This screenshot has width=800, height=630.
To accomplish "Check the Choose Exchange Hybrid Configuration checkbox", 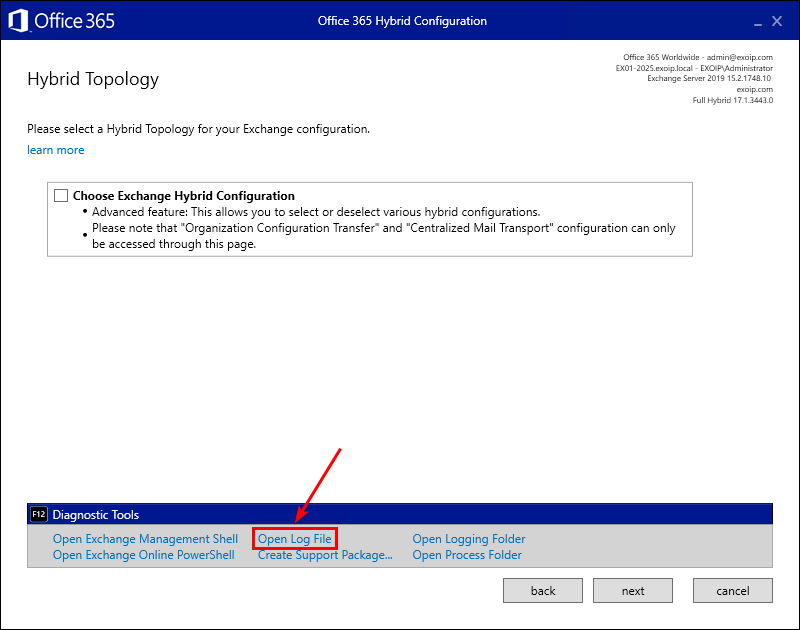I will (61, 195).
